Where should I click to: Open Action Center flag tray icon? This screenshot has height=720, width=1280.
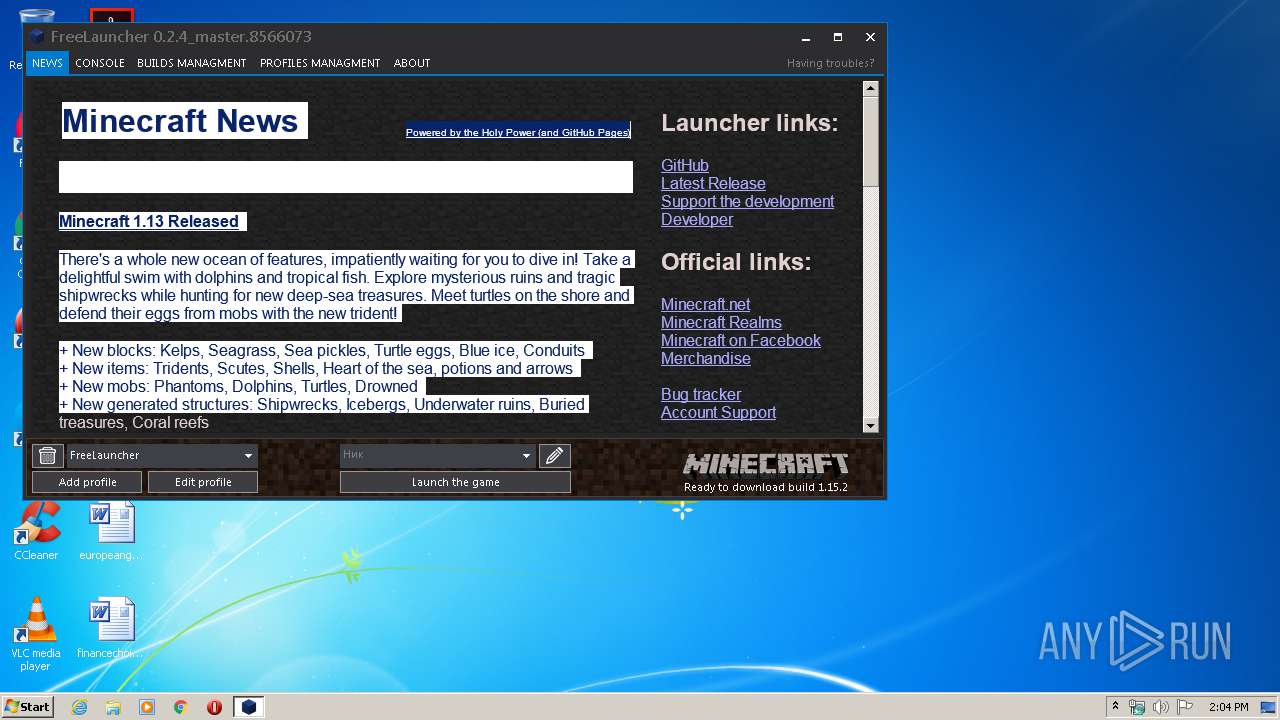pos(1185,707)
